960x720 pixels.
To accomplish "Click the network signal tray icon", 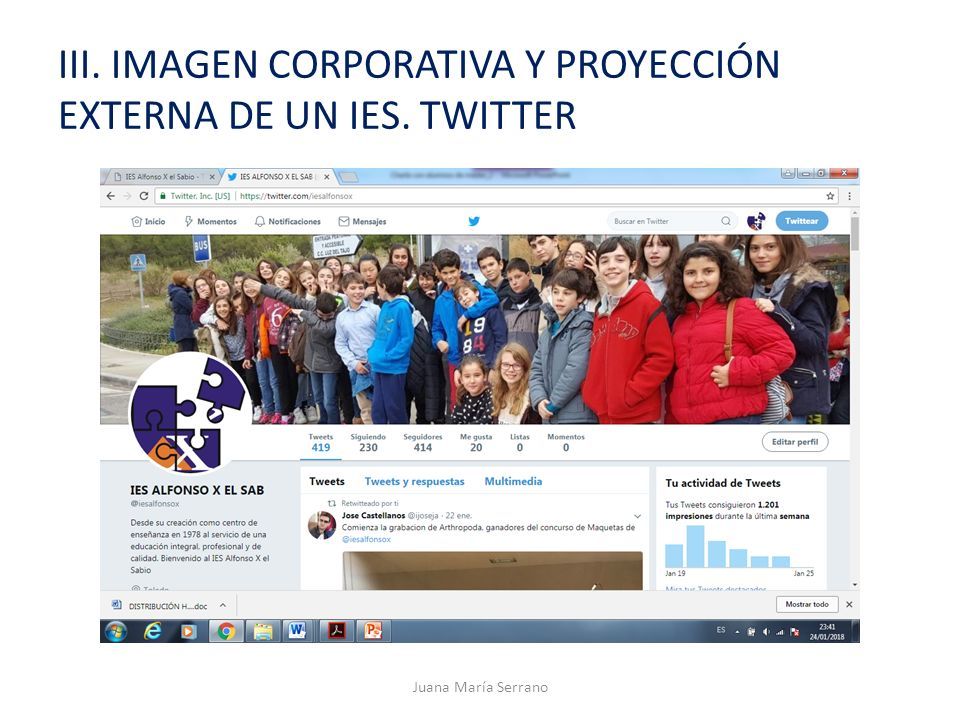I will (779, 632).
